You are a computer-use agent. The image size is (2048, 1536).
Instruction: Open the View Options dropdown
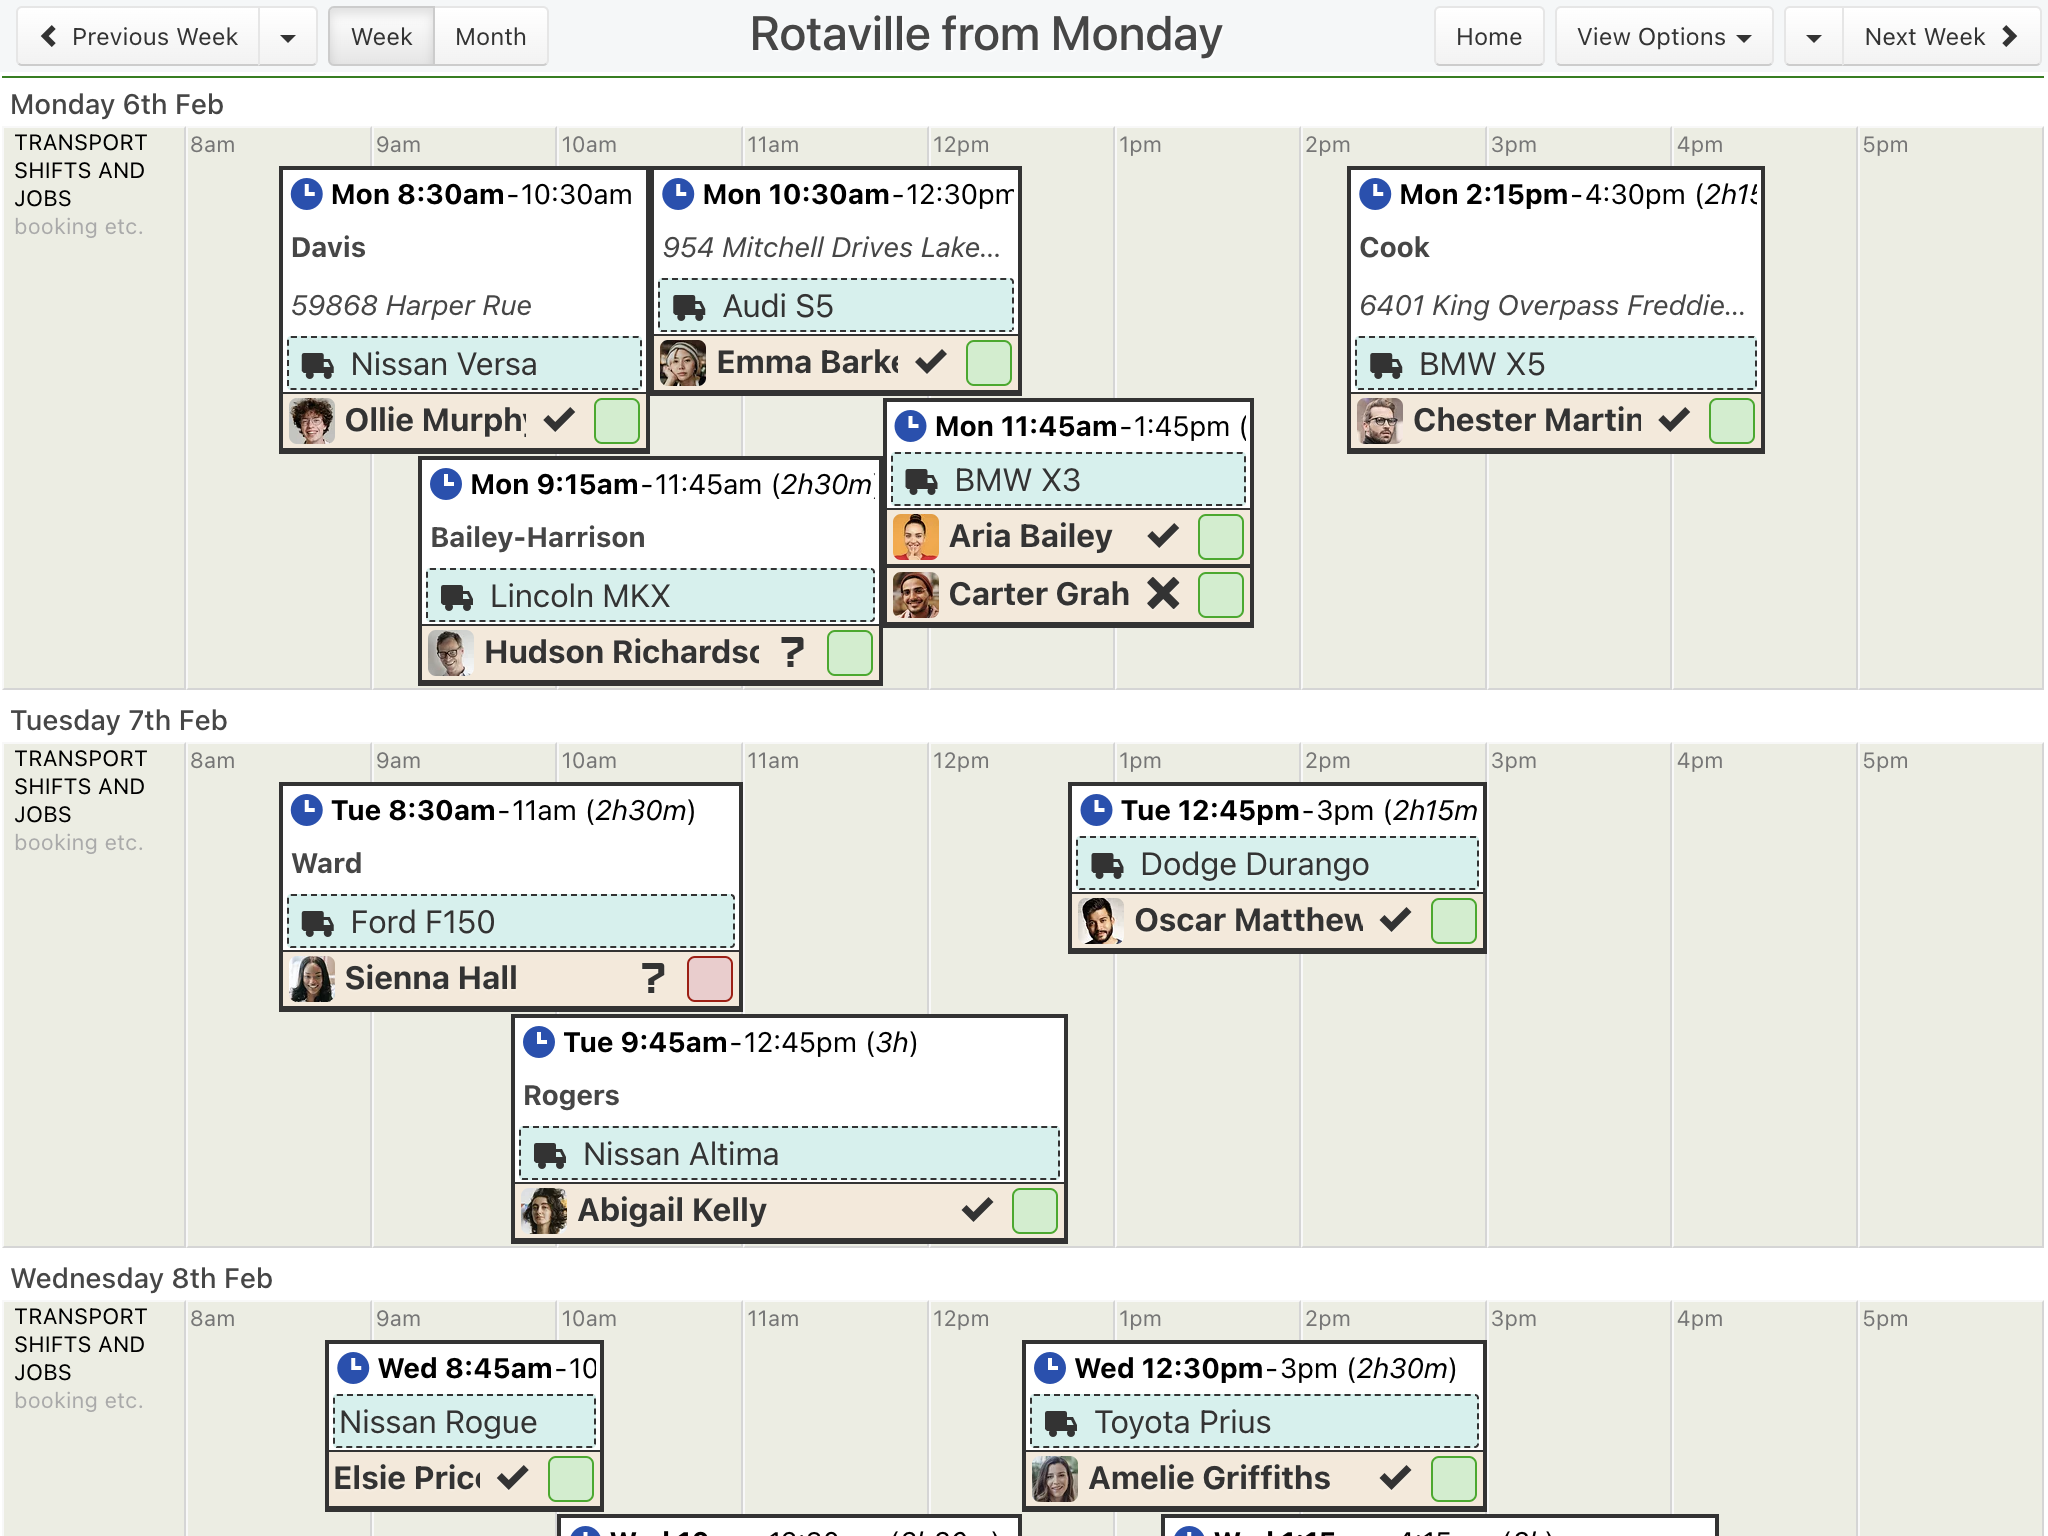pyautogui.click(x=1664, y=37)
